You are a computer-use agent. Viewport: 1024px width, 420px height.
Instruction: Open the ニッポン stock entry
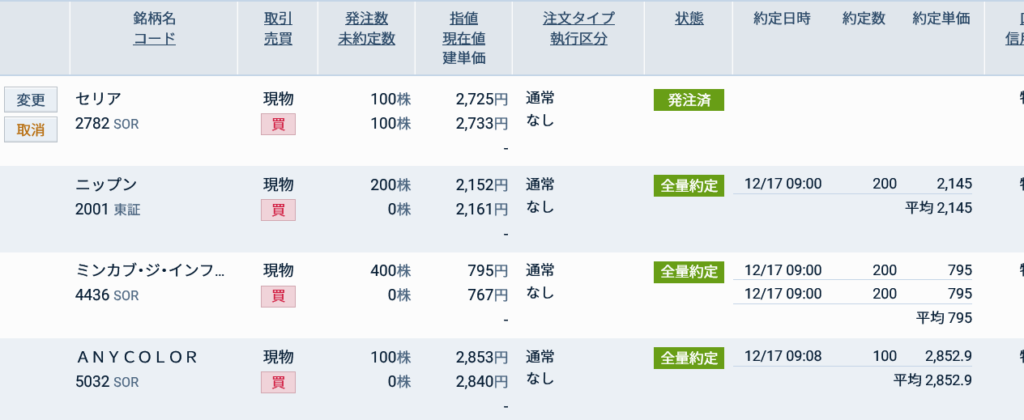(106, 185)
